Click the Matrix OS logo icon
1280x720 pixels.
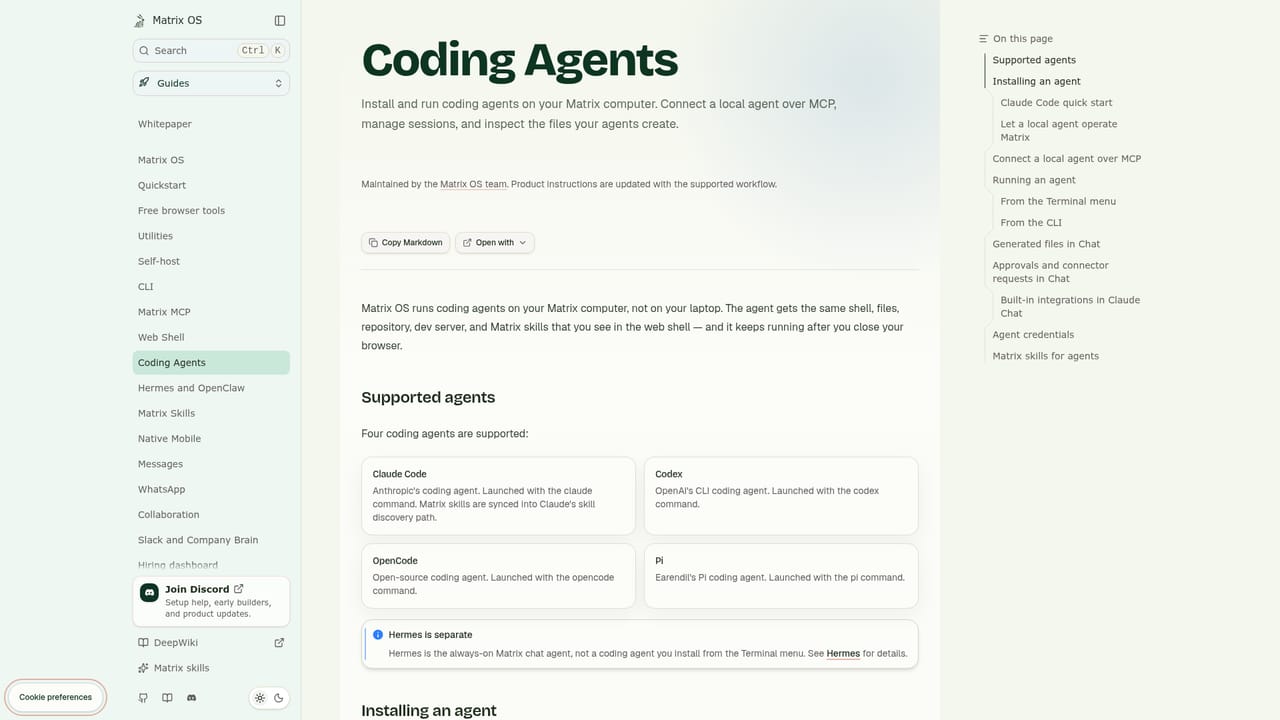(139, 20)
